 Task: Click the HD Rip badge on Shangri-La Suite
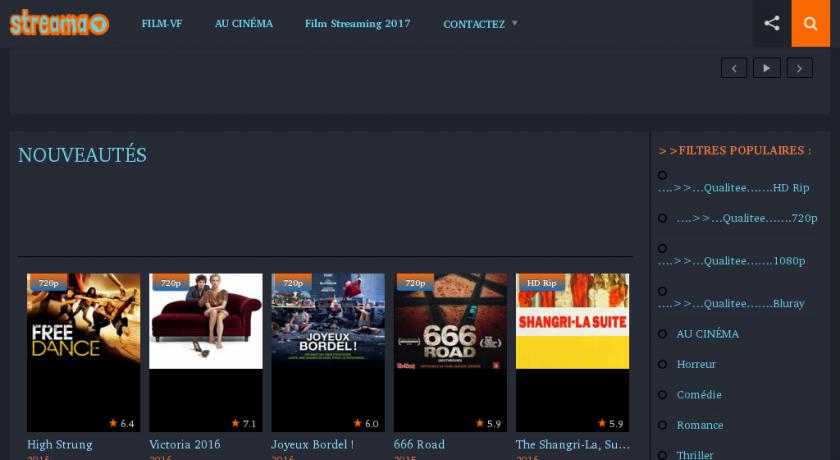(x=542, y=282)
